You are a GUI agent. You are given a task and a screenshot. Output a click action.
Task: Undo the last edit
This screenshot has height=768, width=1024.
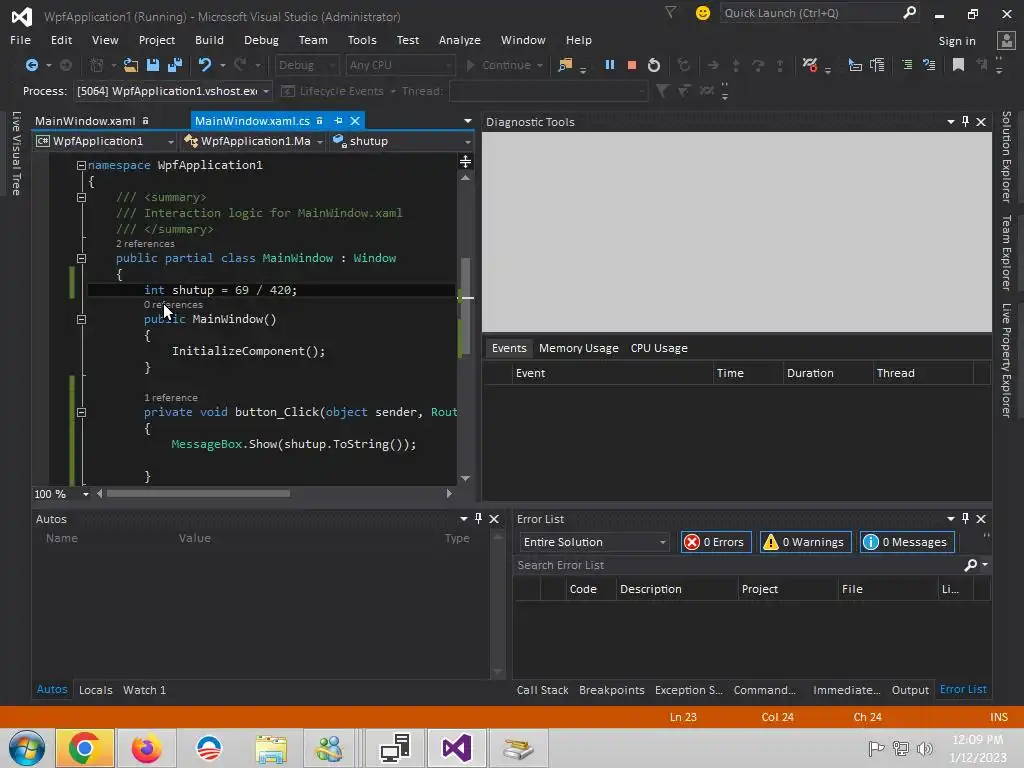[204, 65]
